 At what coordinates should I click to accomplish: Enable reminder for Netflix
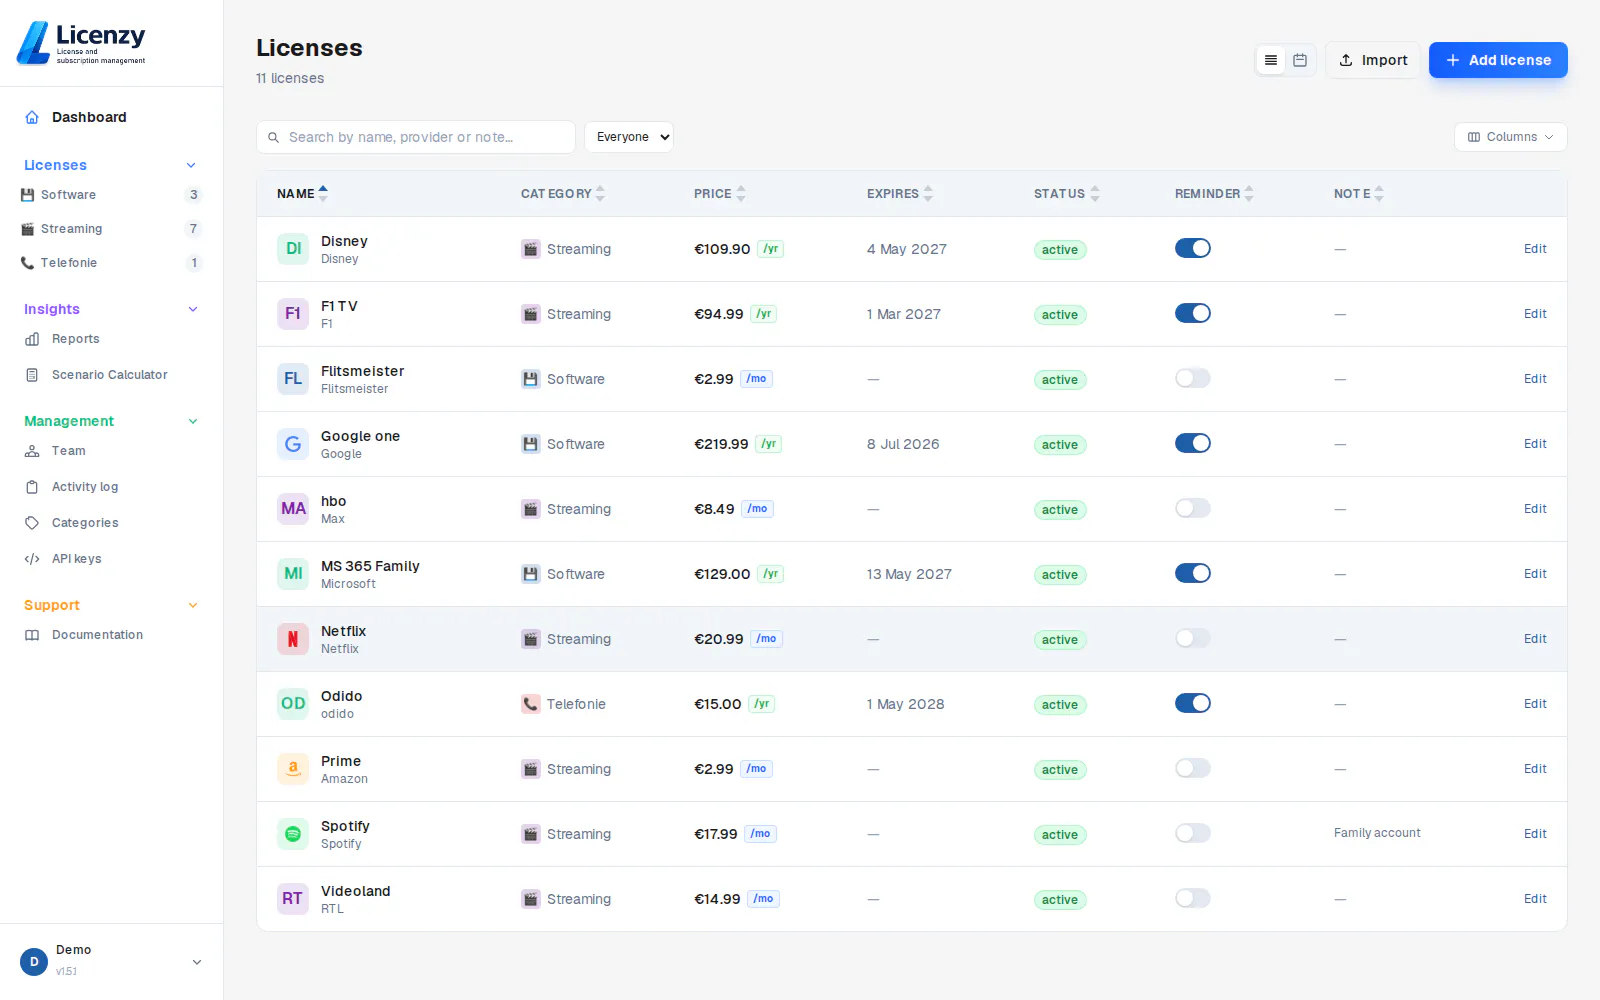pyautogui.click(x=1192, y=638)
